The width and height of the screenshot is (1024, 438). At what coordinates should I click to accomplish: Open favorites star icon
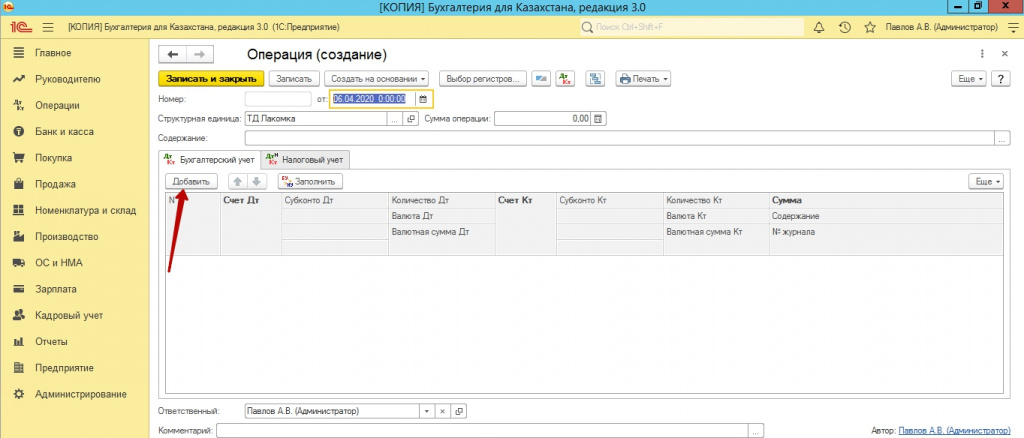[870, 27]
